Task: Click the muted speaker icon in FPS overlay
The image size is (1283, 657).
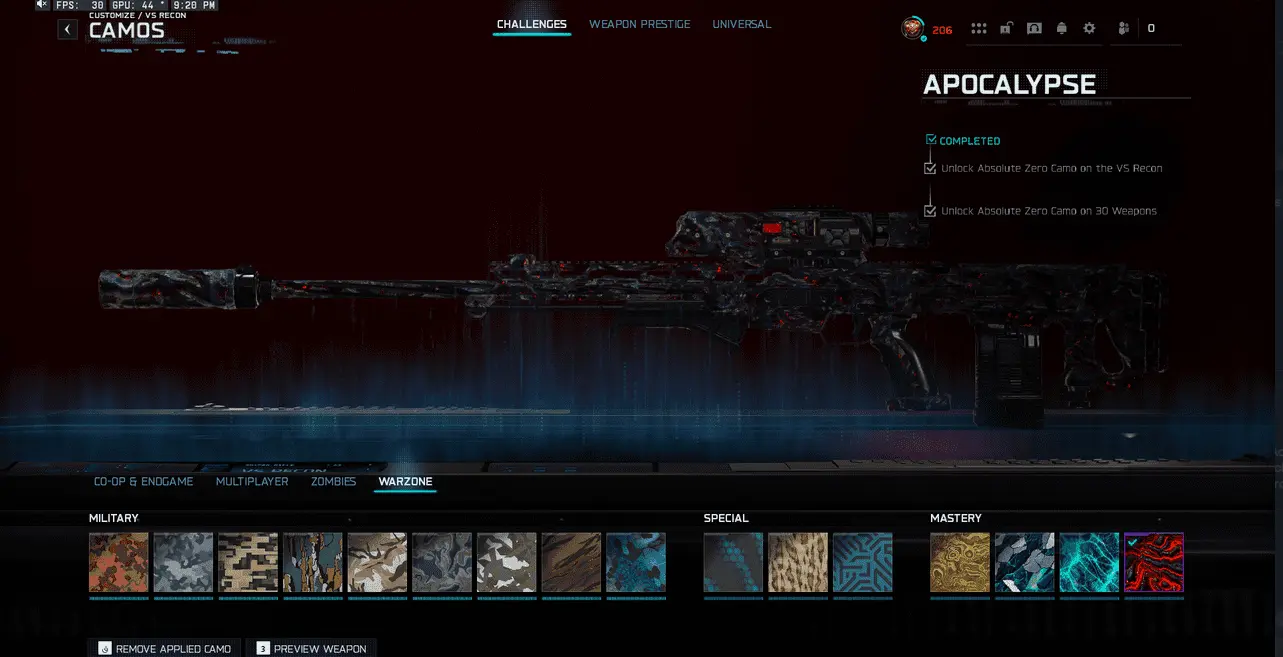Action: coord(43,5)
